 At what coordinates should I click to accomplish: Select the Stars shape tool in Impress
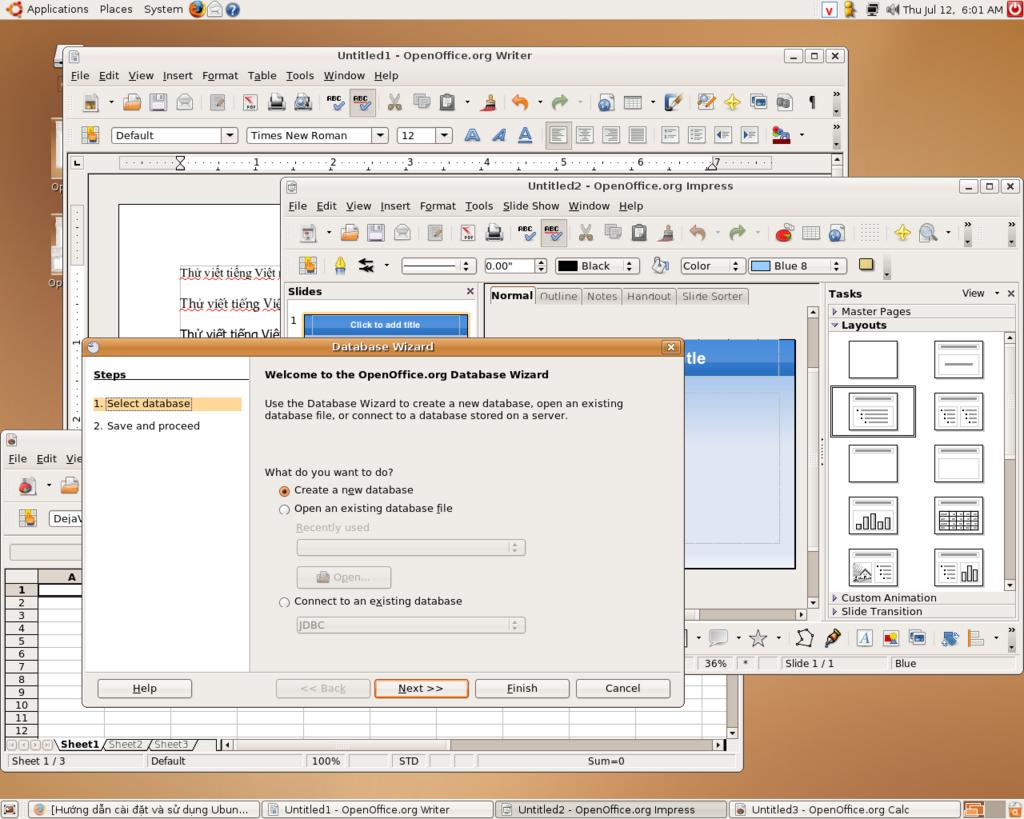coord(758,638)
